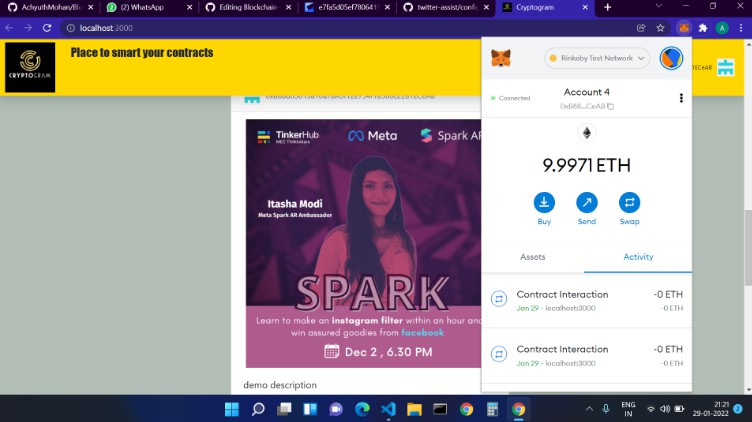Click the share page icon in address bar
This screenshot has width=752, height=422.
640,28
